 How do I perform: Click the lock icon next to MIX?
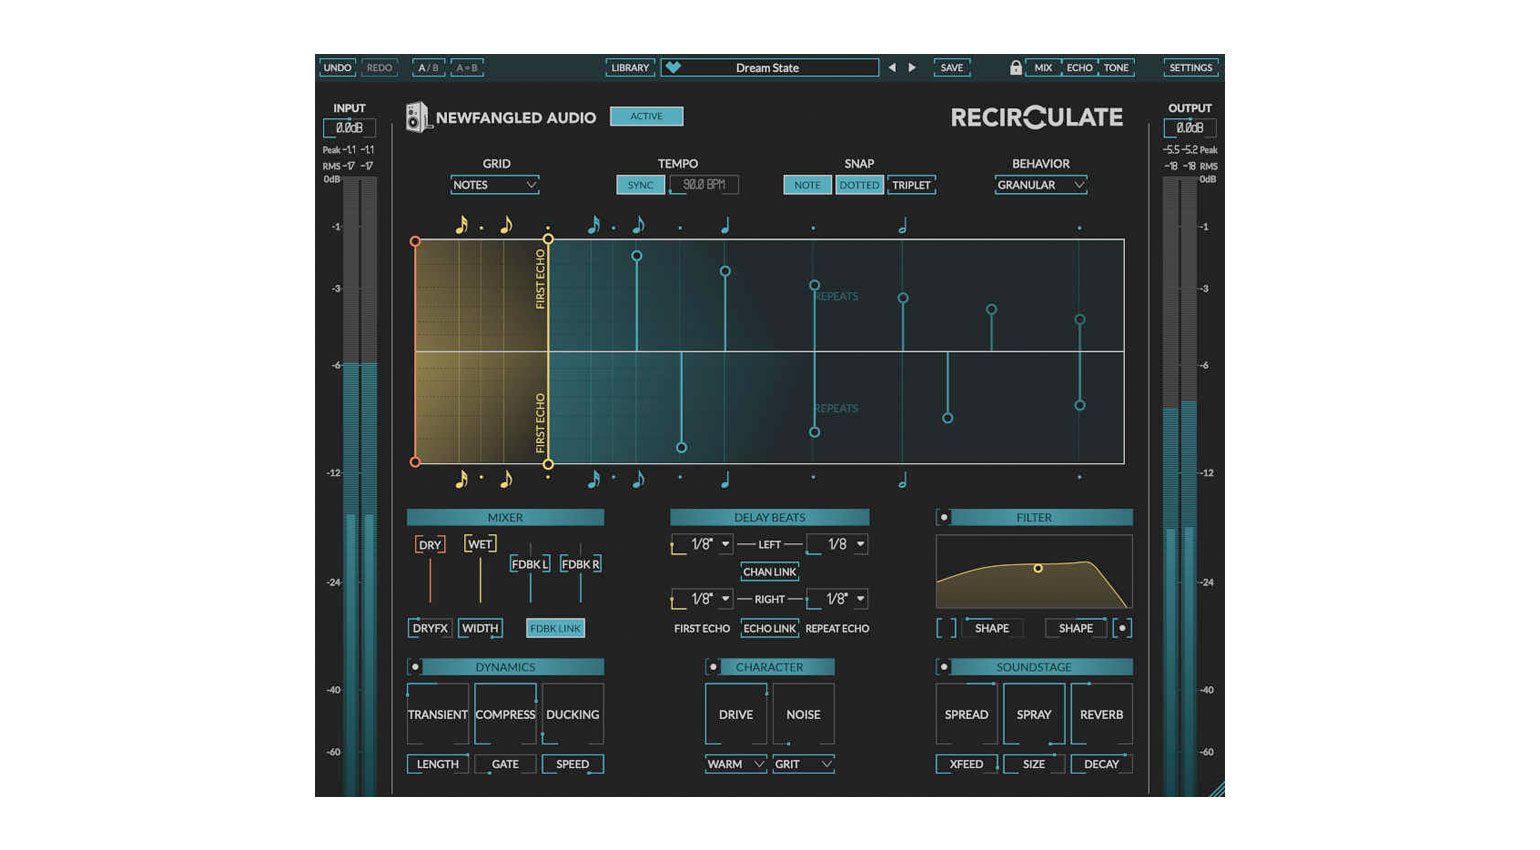click(x=1016, y=67)
